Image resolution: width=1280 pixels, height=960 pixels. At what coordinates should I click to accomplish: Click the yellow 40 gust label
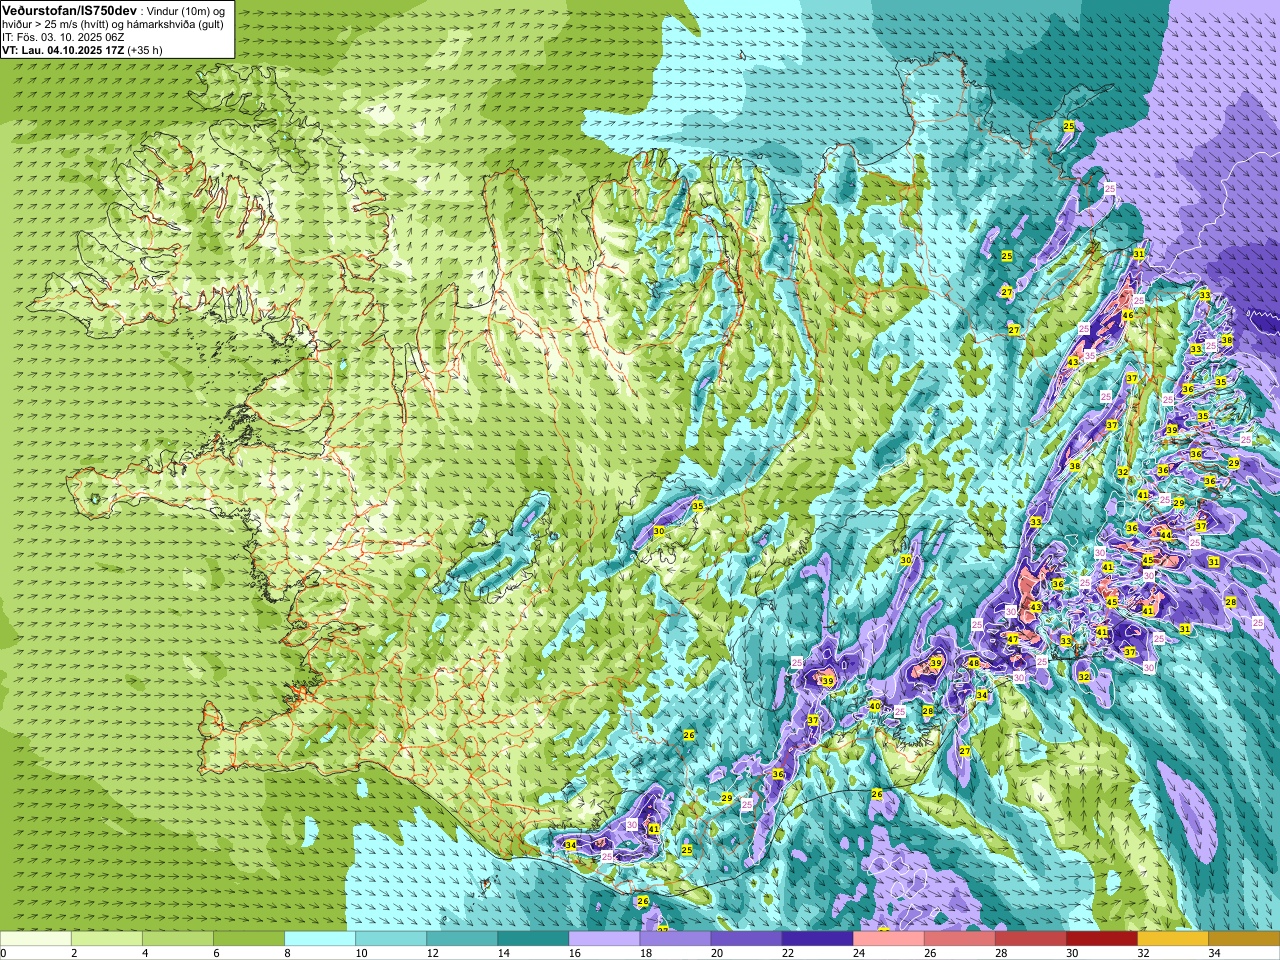[875, 705]
